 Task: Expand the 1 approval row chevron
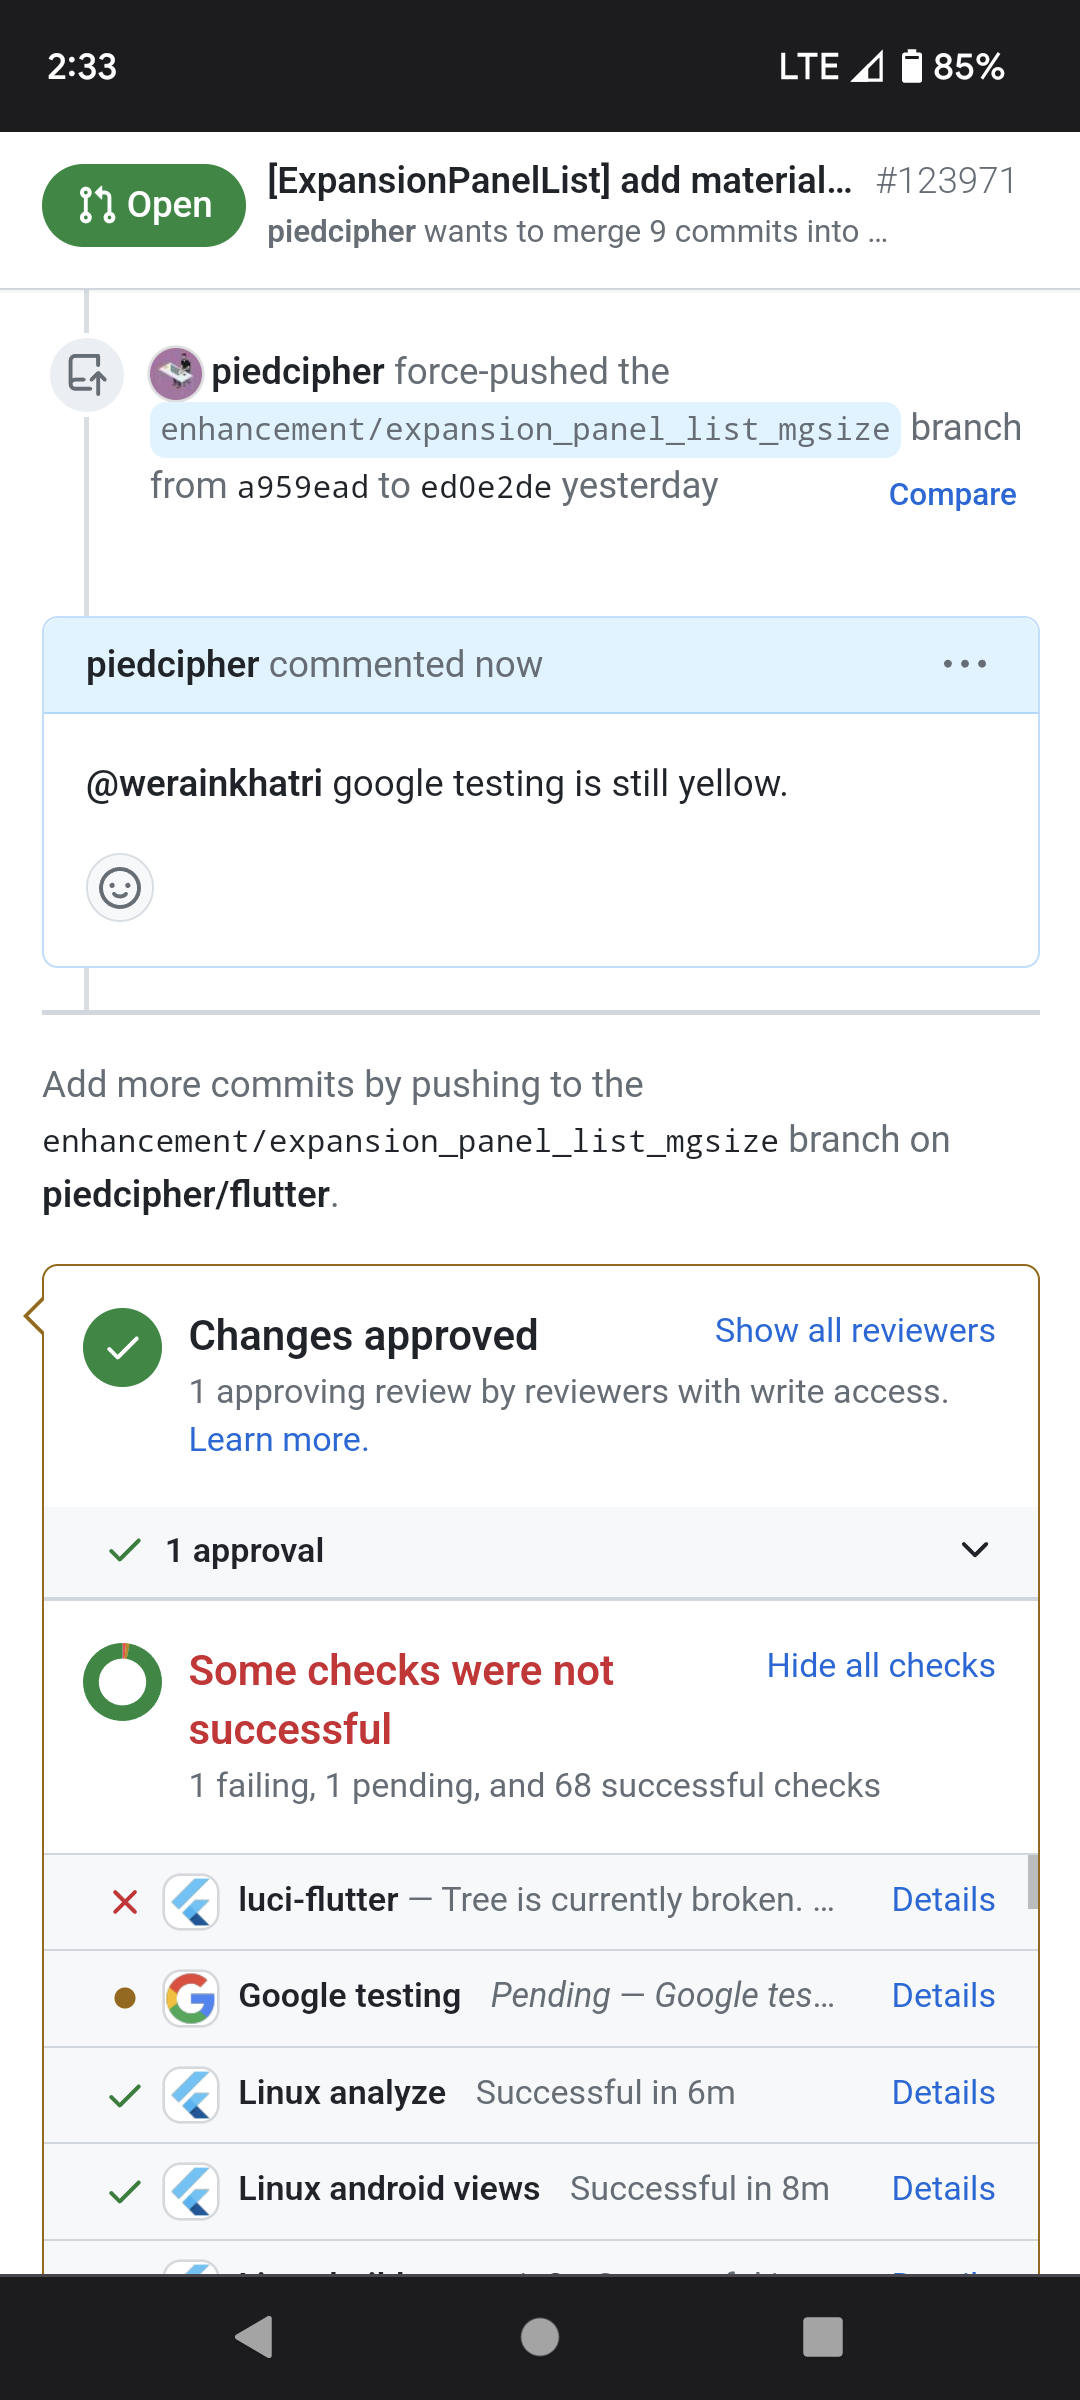974,1550
